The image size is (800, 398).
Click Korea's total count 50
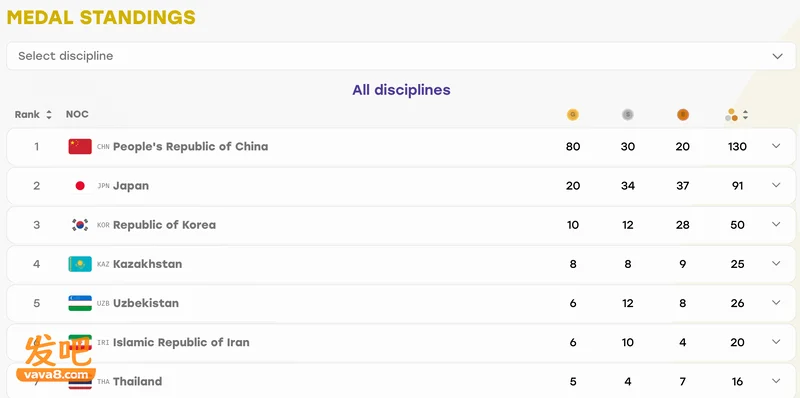tap(737, 225)
